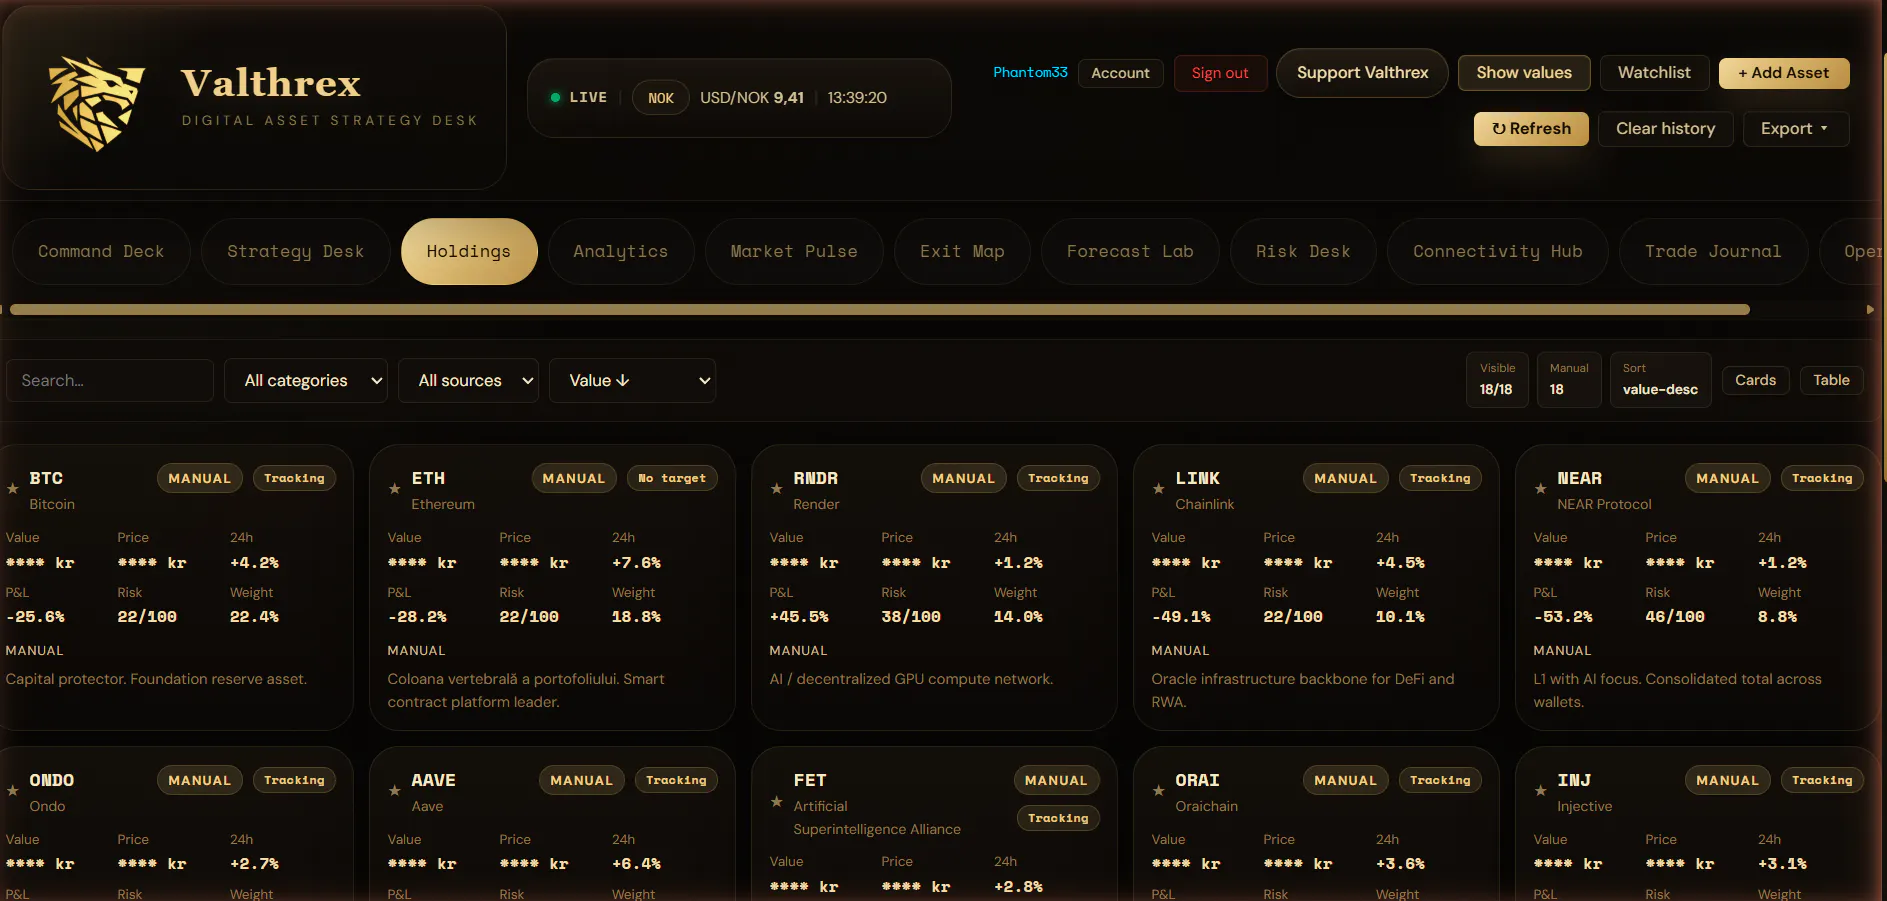Click the MANUAL badge on NEAR
Viewport: 1887px width, 901px height.
tap(1727, 479)
